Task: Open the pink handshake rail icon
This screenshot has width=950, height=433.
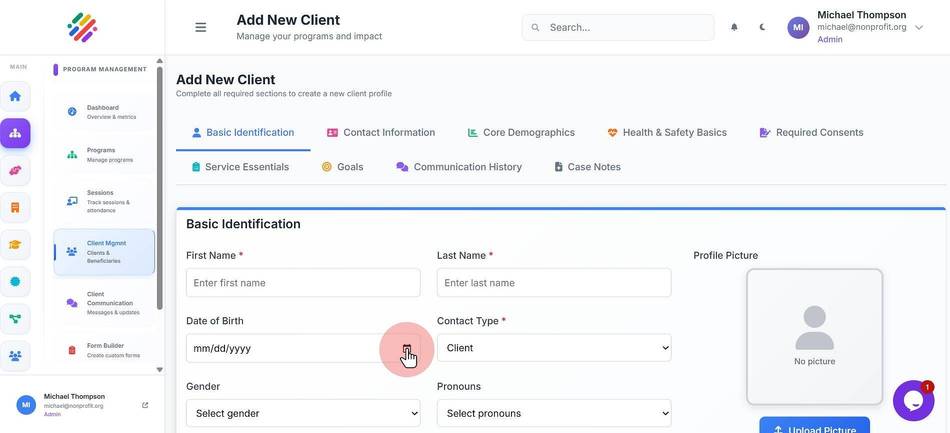Action: coord(15,171)
